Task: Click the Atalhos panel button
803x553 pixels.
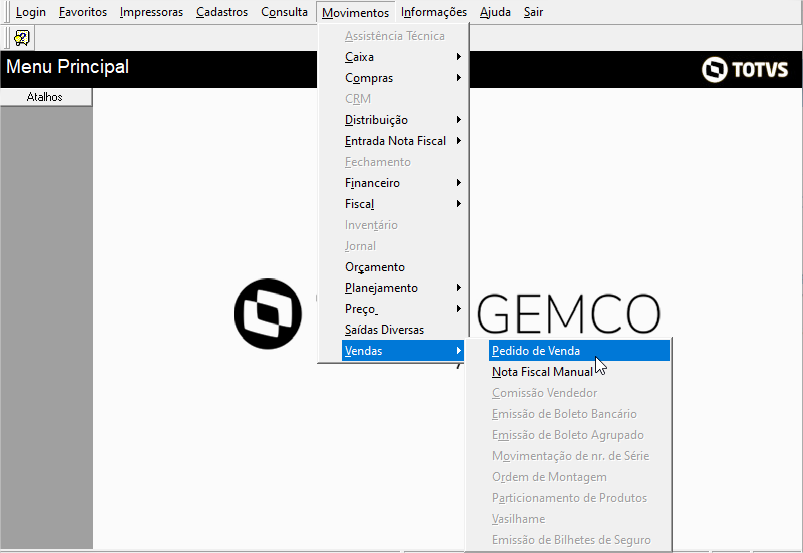Action: (46, 97)
